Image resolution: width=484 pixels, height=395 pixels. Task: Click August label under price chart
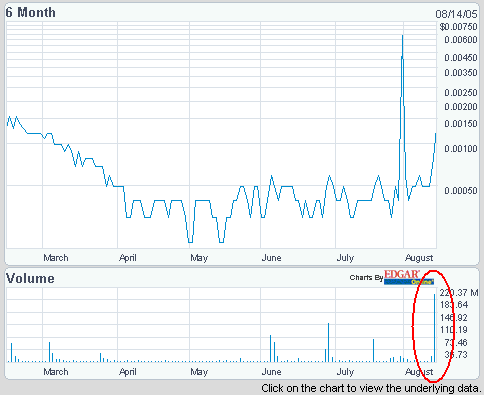(x=419, y=258)
